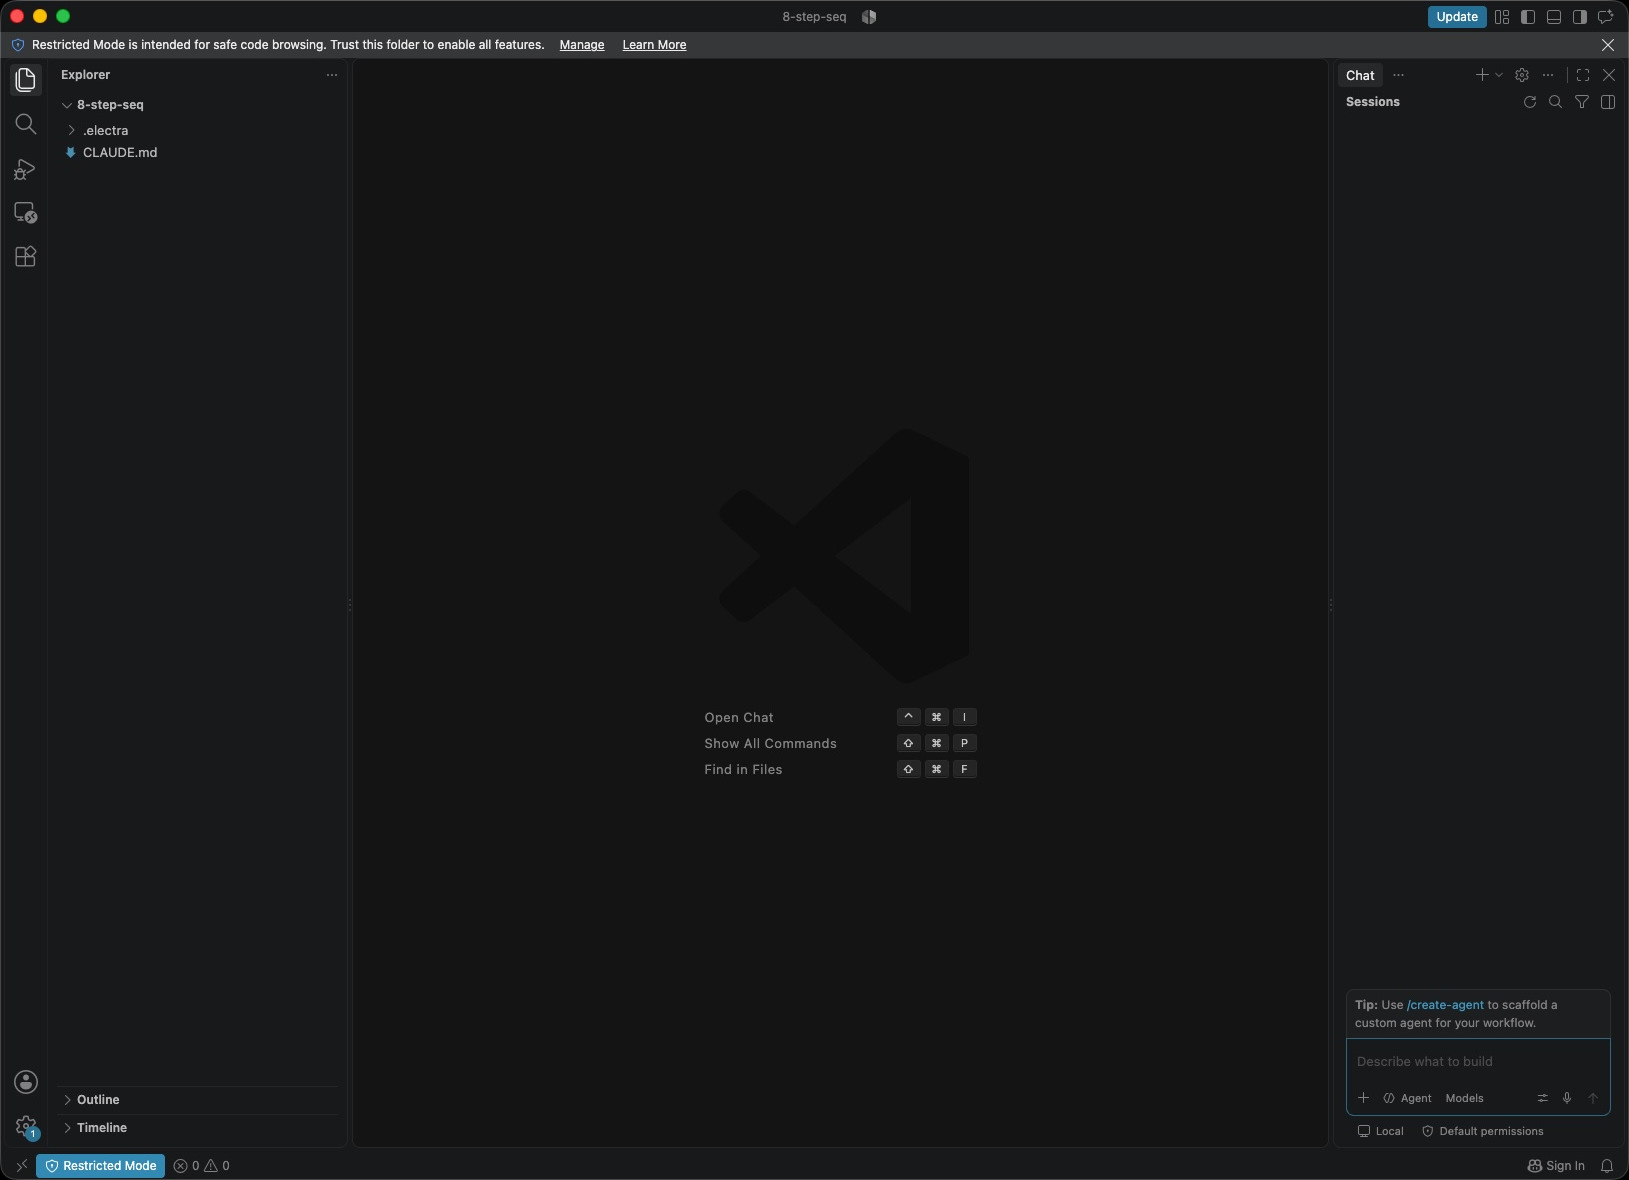1629x1180 pixels.
Task: Click the icon beside the 8-step-seq title
Action: click(869, 17)
